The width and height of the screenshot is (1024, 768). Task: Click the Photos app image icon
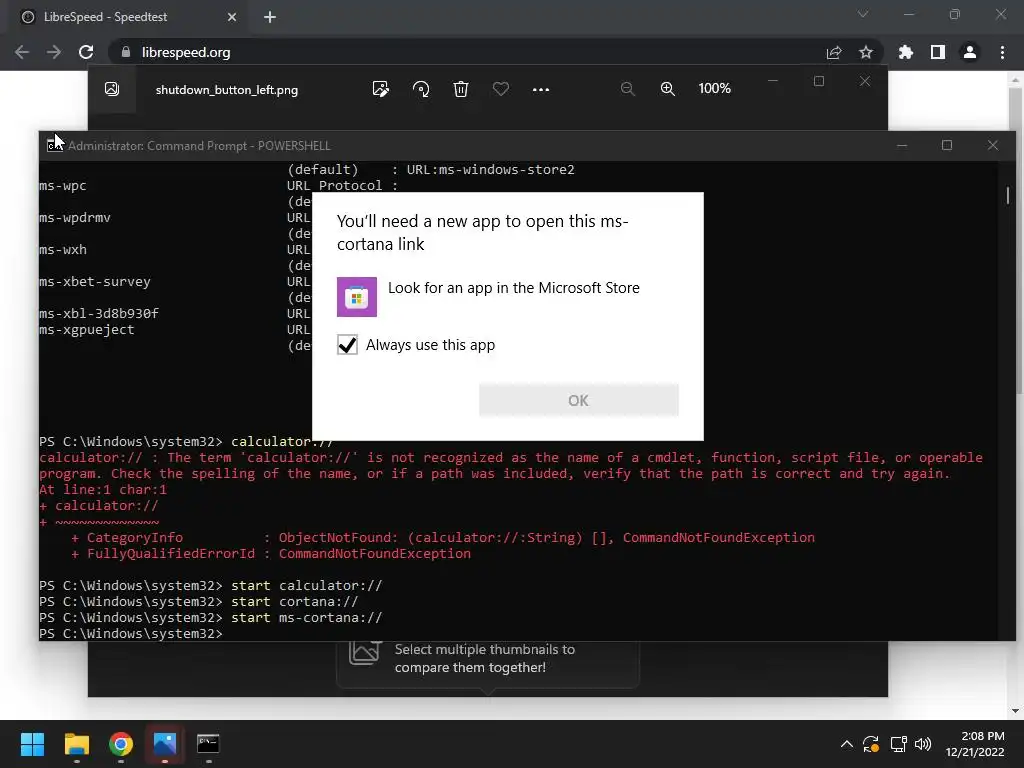coord(112,89)
